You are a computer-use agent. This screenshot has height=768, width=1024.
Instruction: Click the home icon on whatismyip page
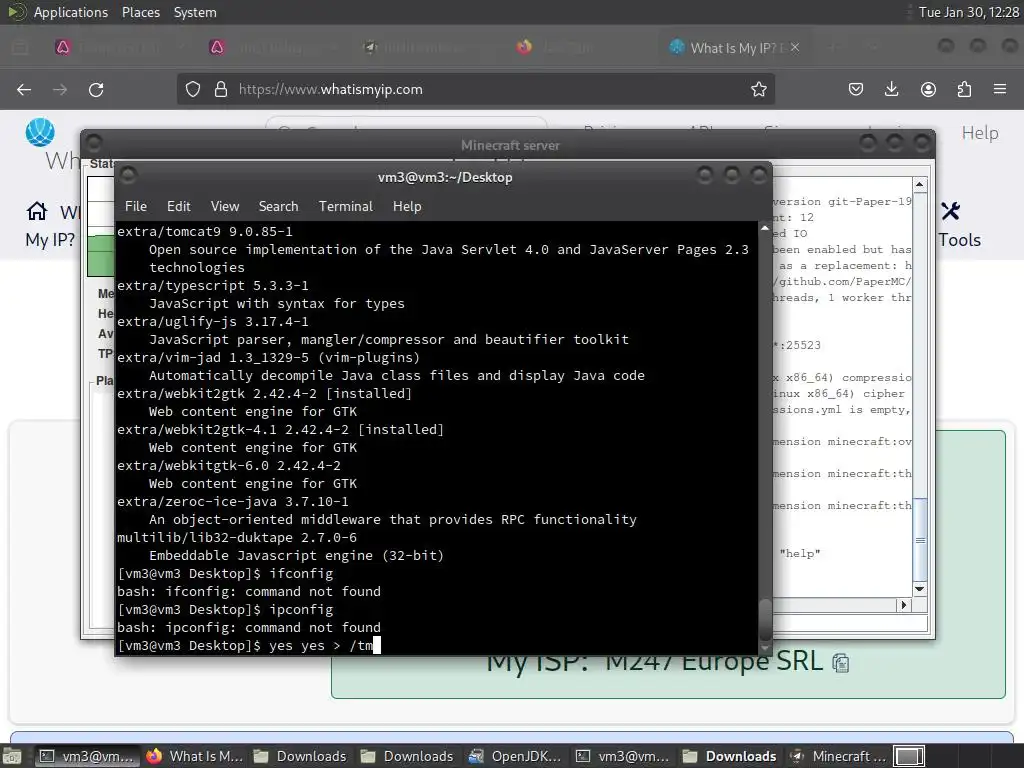click(x=37, y=211)
